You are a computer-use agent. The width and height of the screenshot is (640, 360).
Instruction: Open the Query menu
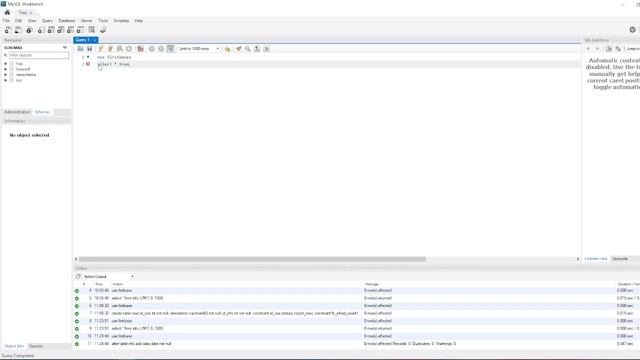pyautogui.click(x=47, y=20)
